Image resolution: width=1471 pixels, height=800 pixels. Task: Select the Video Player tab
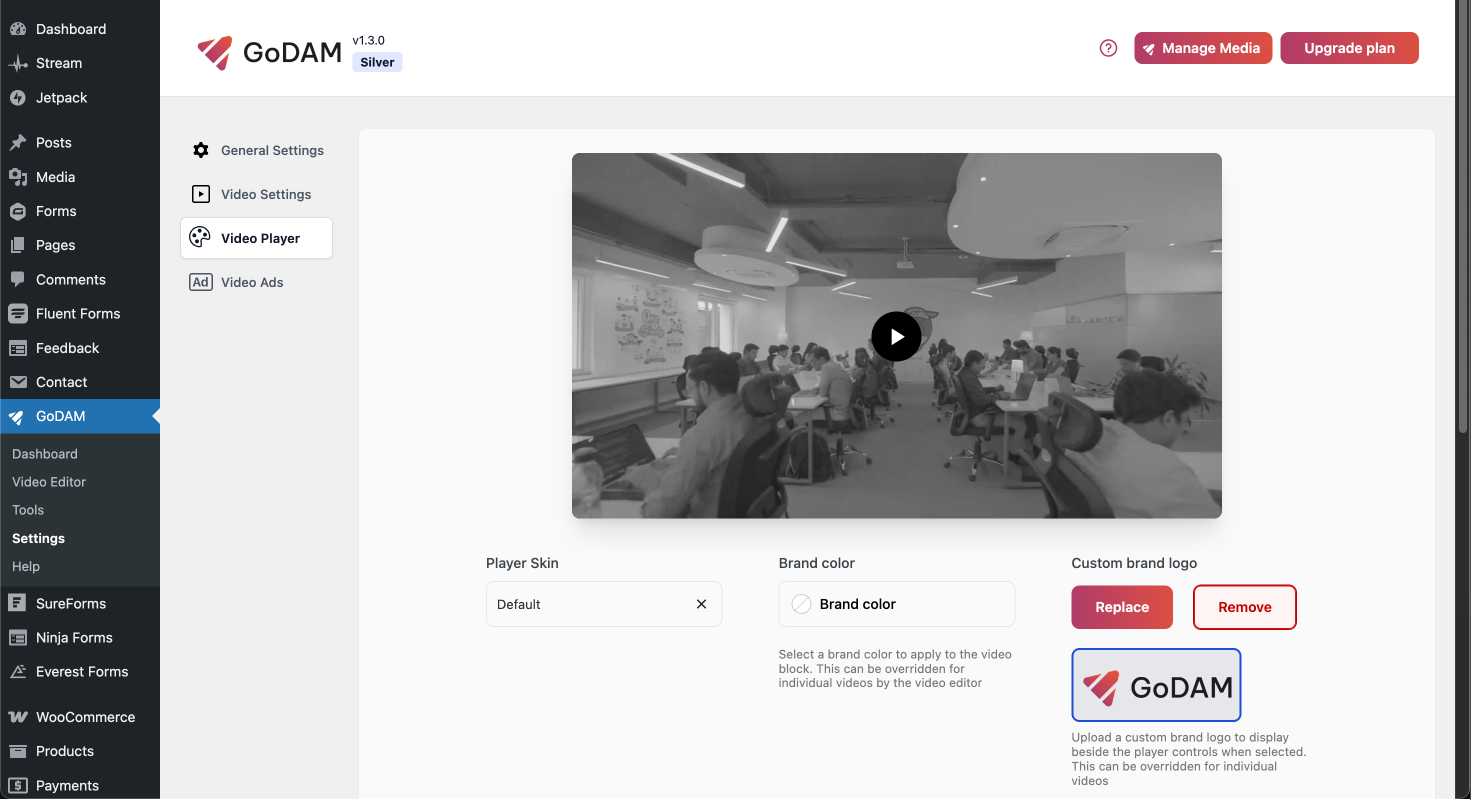256,238
